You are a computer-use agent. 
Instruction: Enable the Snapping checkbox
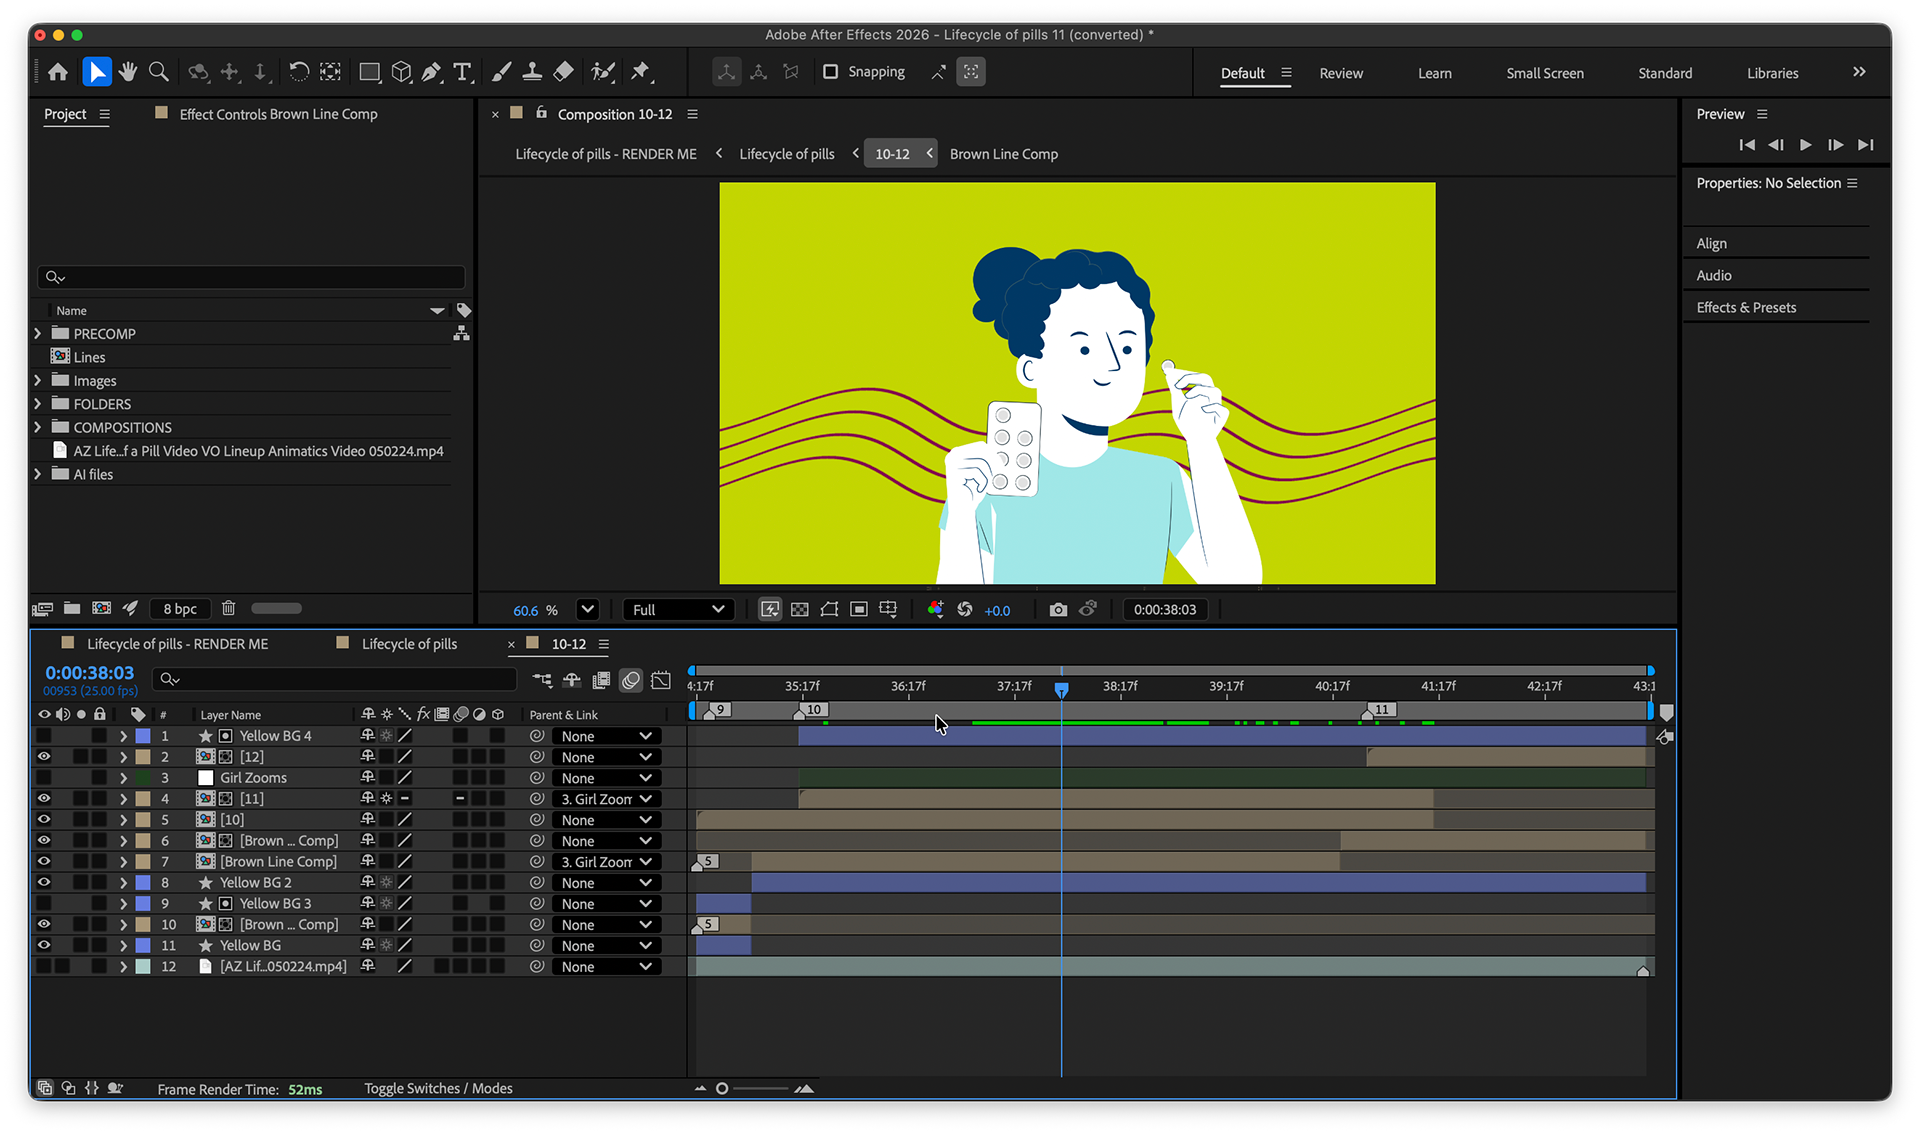click(x=830, y=72)
